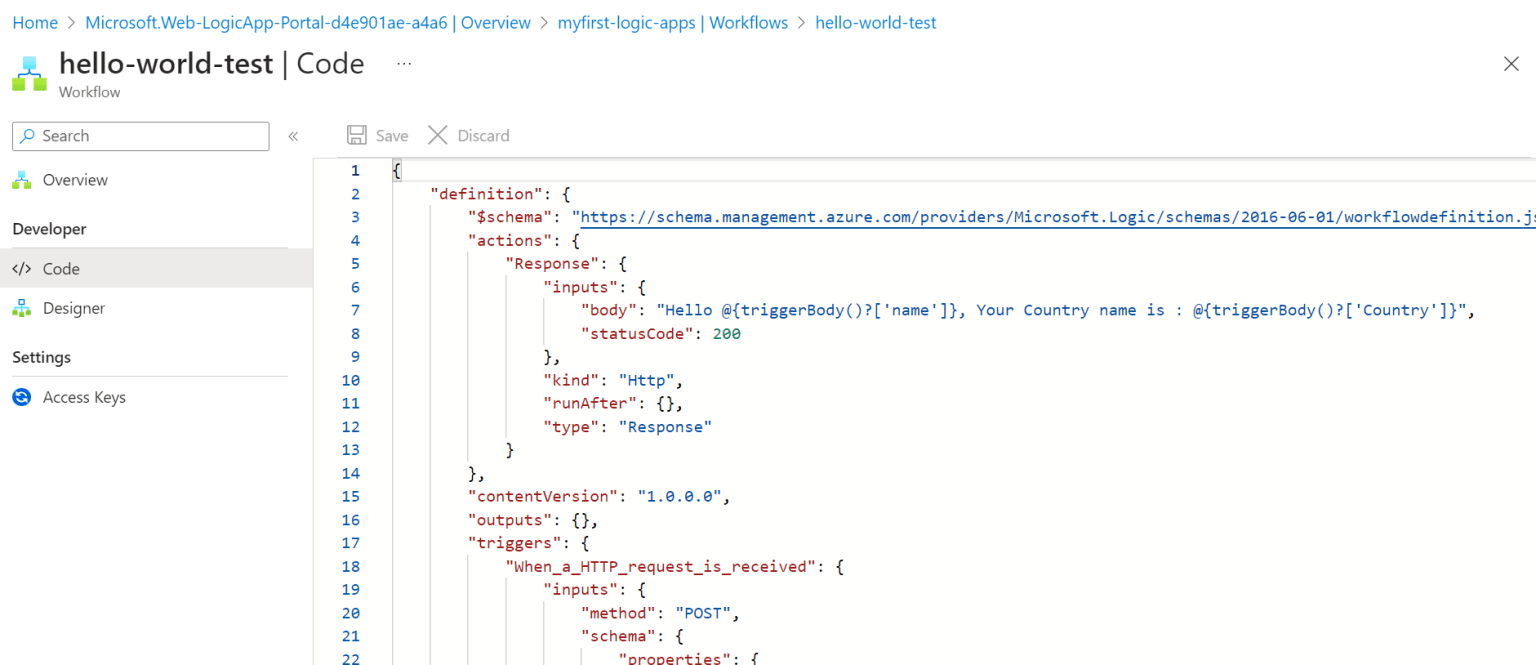Viewport: 1536px width, 665px height.
Task: Open the Logic App Portal Overview breadcrumb
Action: pyautogui.click(x=307, y=22)
